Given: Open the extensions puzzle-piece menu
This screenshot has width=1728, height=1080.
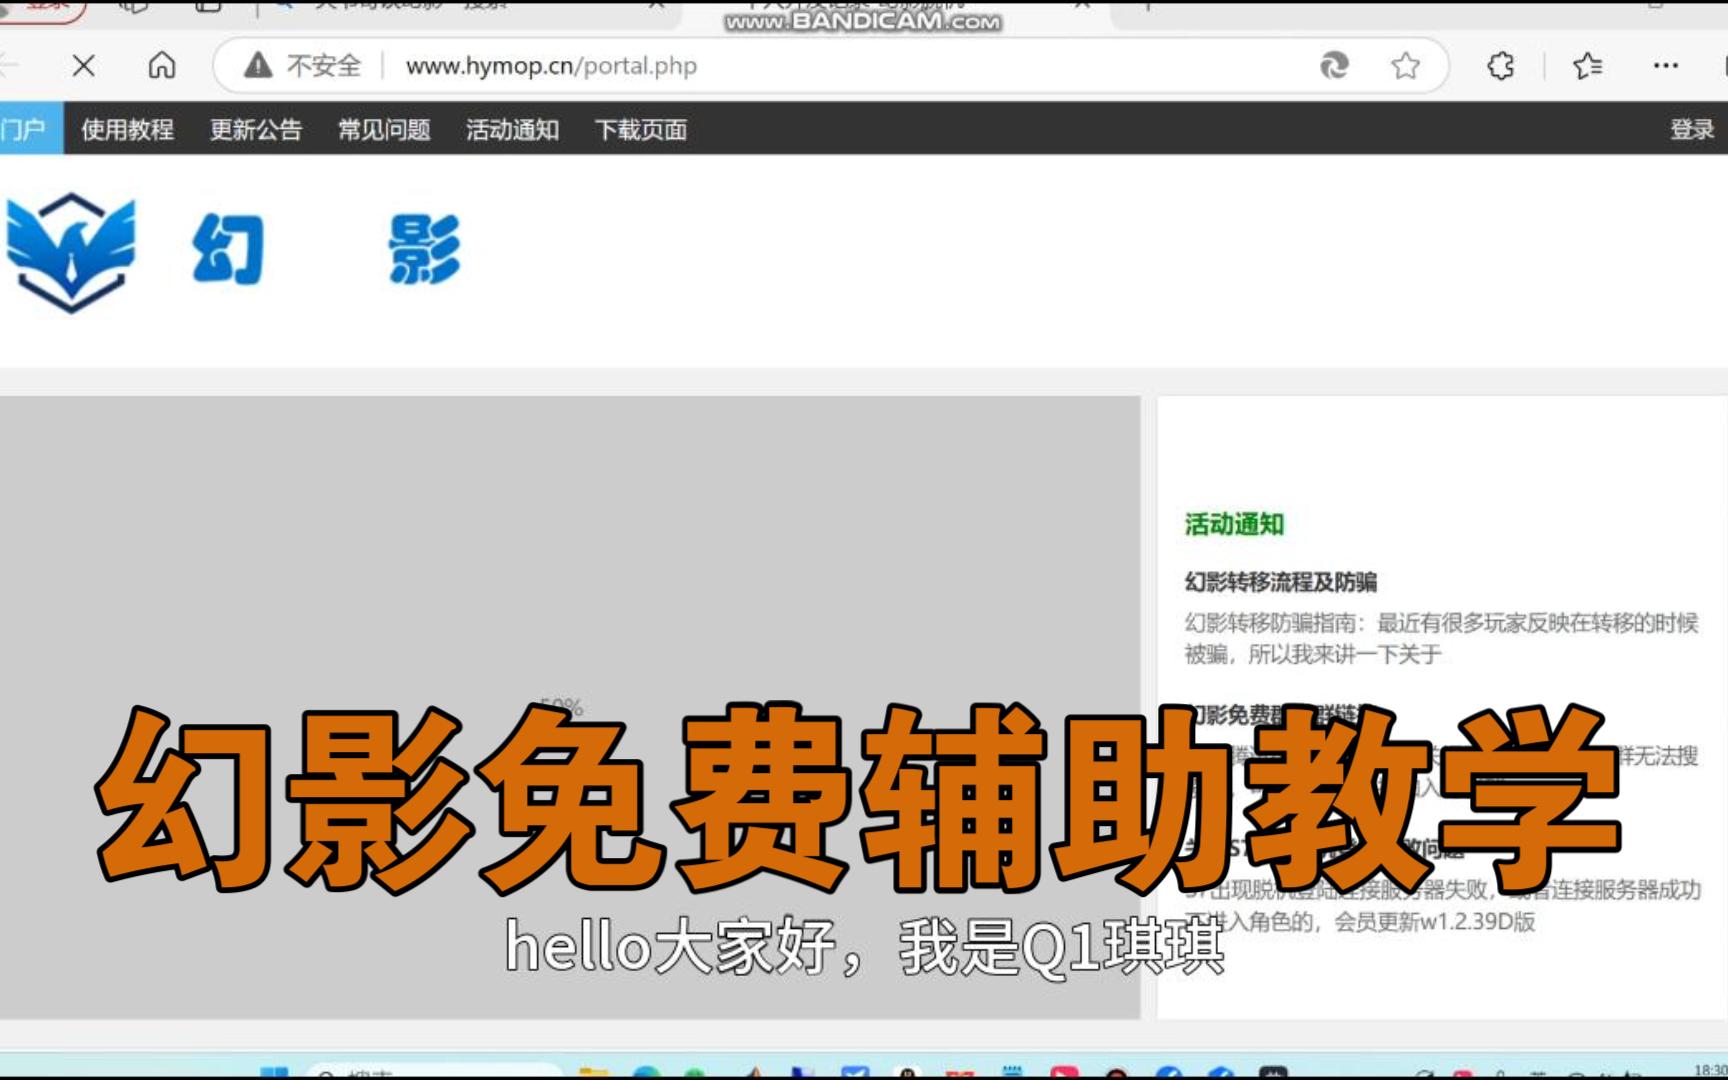Looking at the screenshot, I should [1500, 66].
